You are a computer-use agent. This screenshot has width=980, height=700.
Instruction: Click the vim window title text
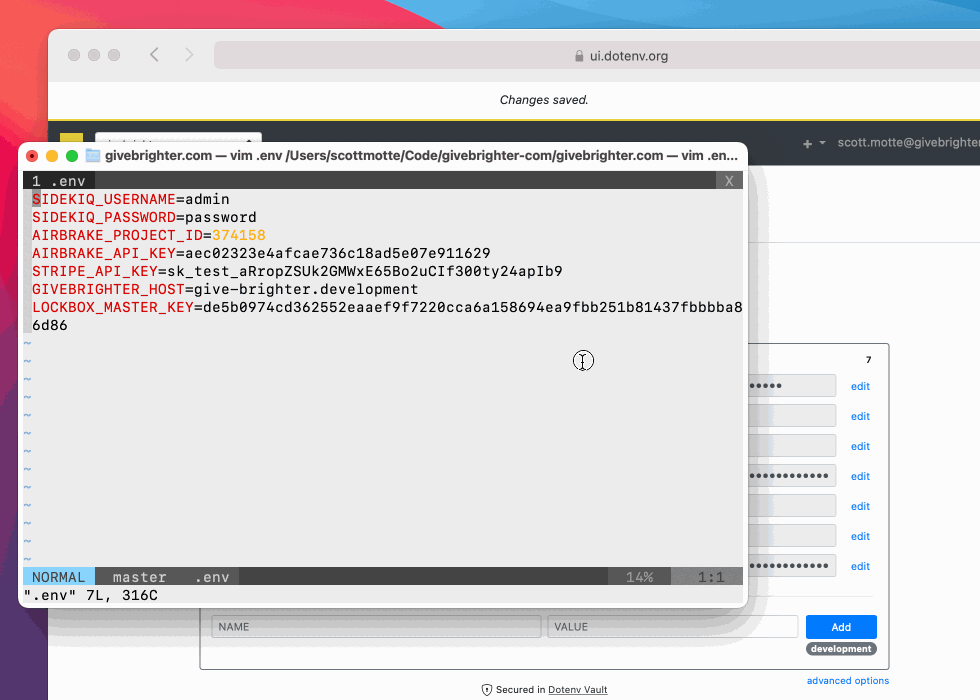[421, 156]
